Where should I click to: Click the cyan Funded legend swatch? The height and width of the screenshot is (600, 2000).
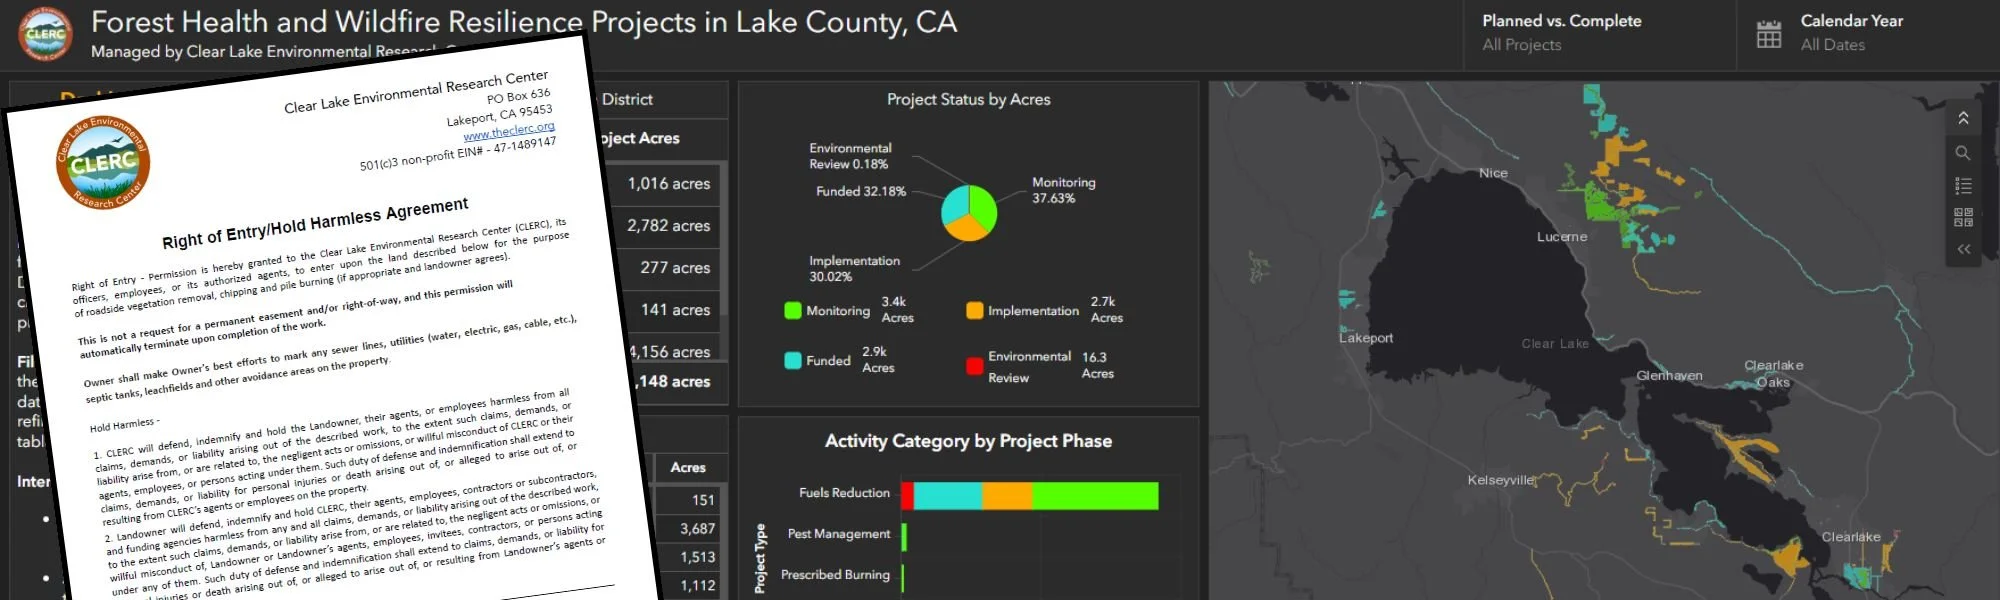793,360
